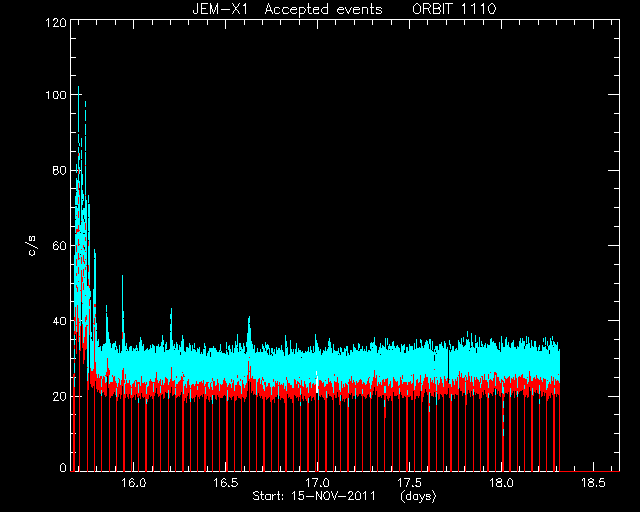Click the 'ORBIT 1110' label in title

[x=454, y=9]
